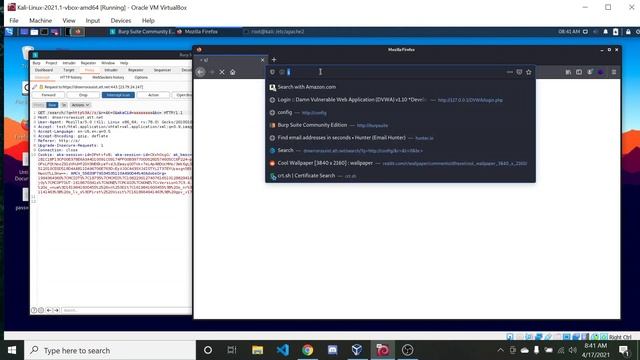
Task: Open Visual Studio Code from taskbar
Action: pyautogui.click(x=282, y=350)
